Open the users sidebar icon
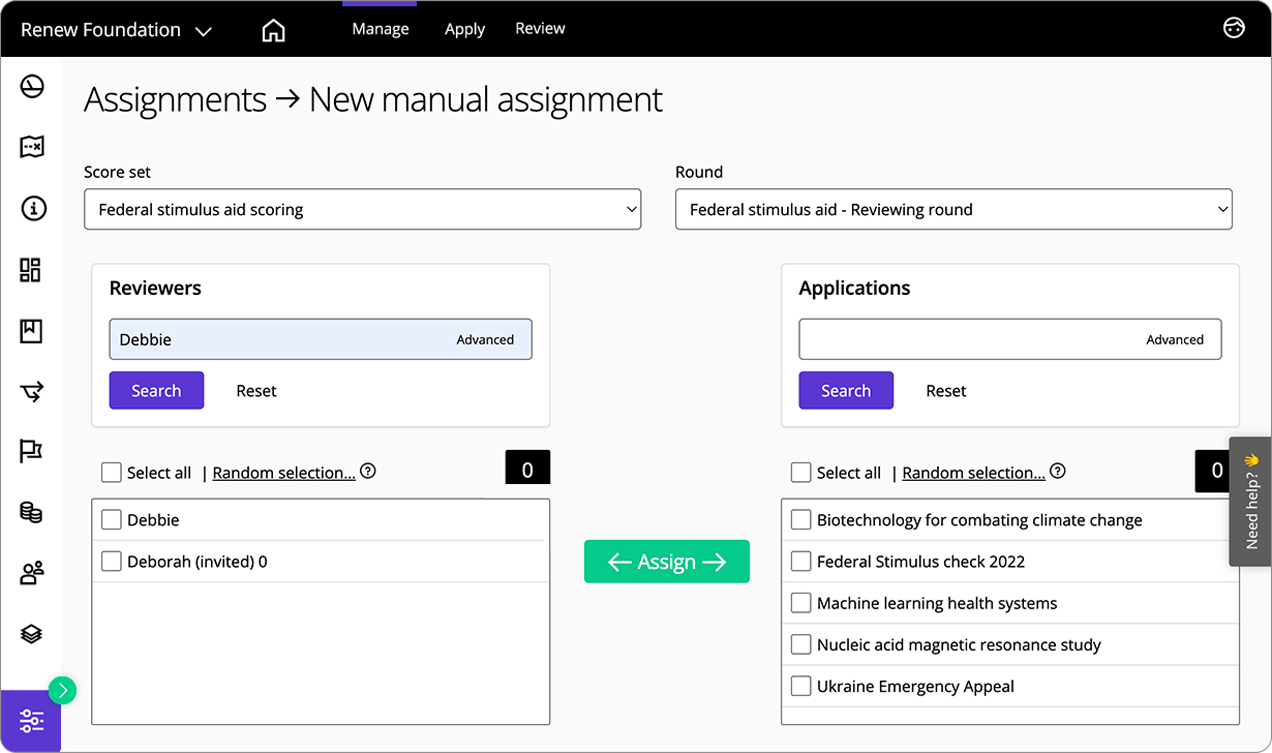 pyautogui.click(x=32, y=573)
